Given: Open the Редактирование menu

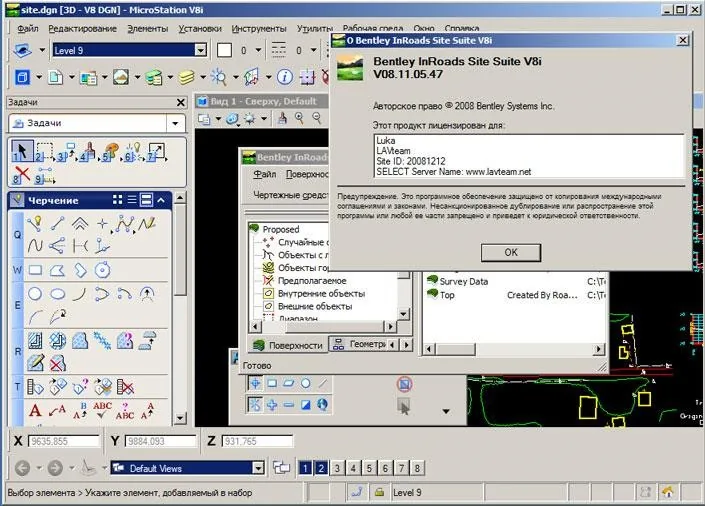Looking at the screenshot, I should (82, 29).
